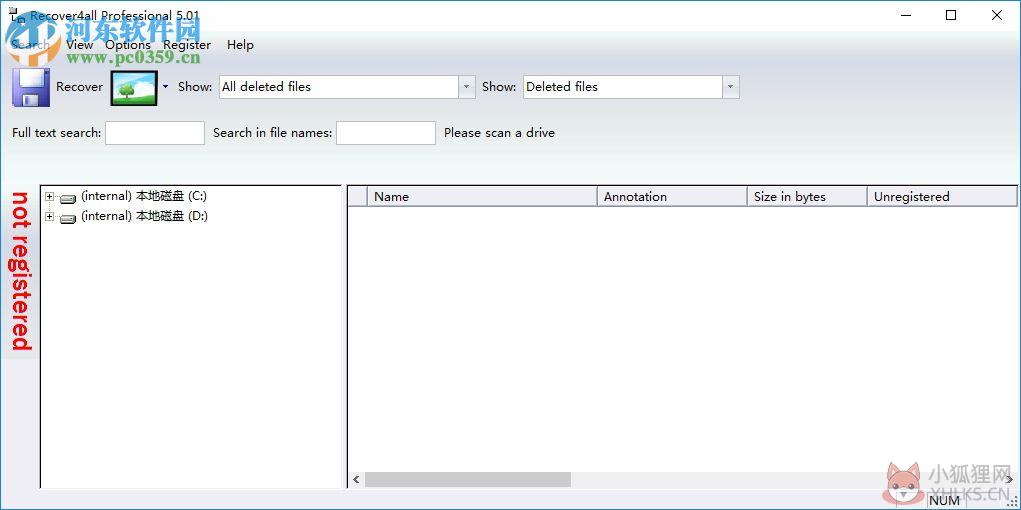Open the Search menu
The image size is (1021, 510).
click(30, 45)
